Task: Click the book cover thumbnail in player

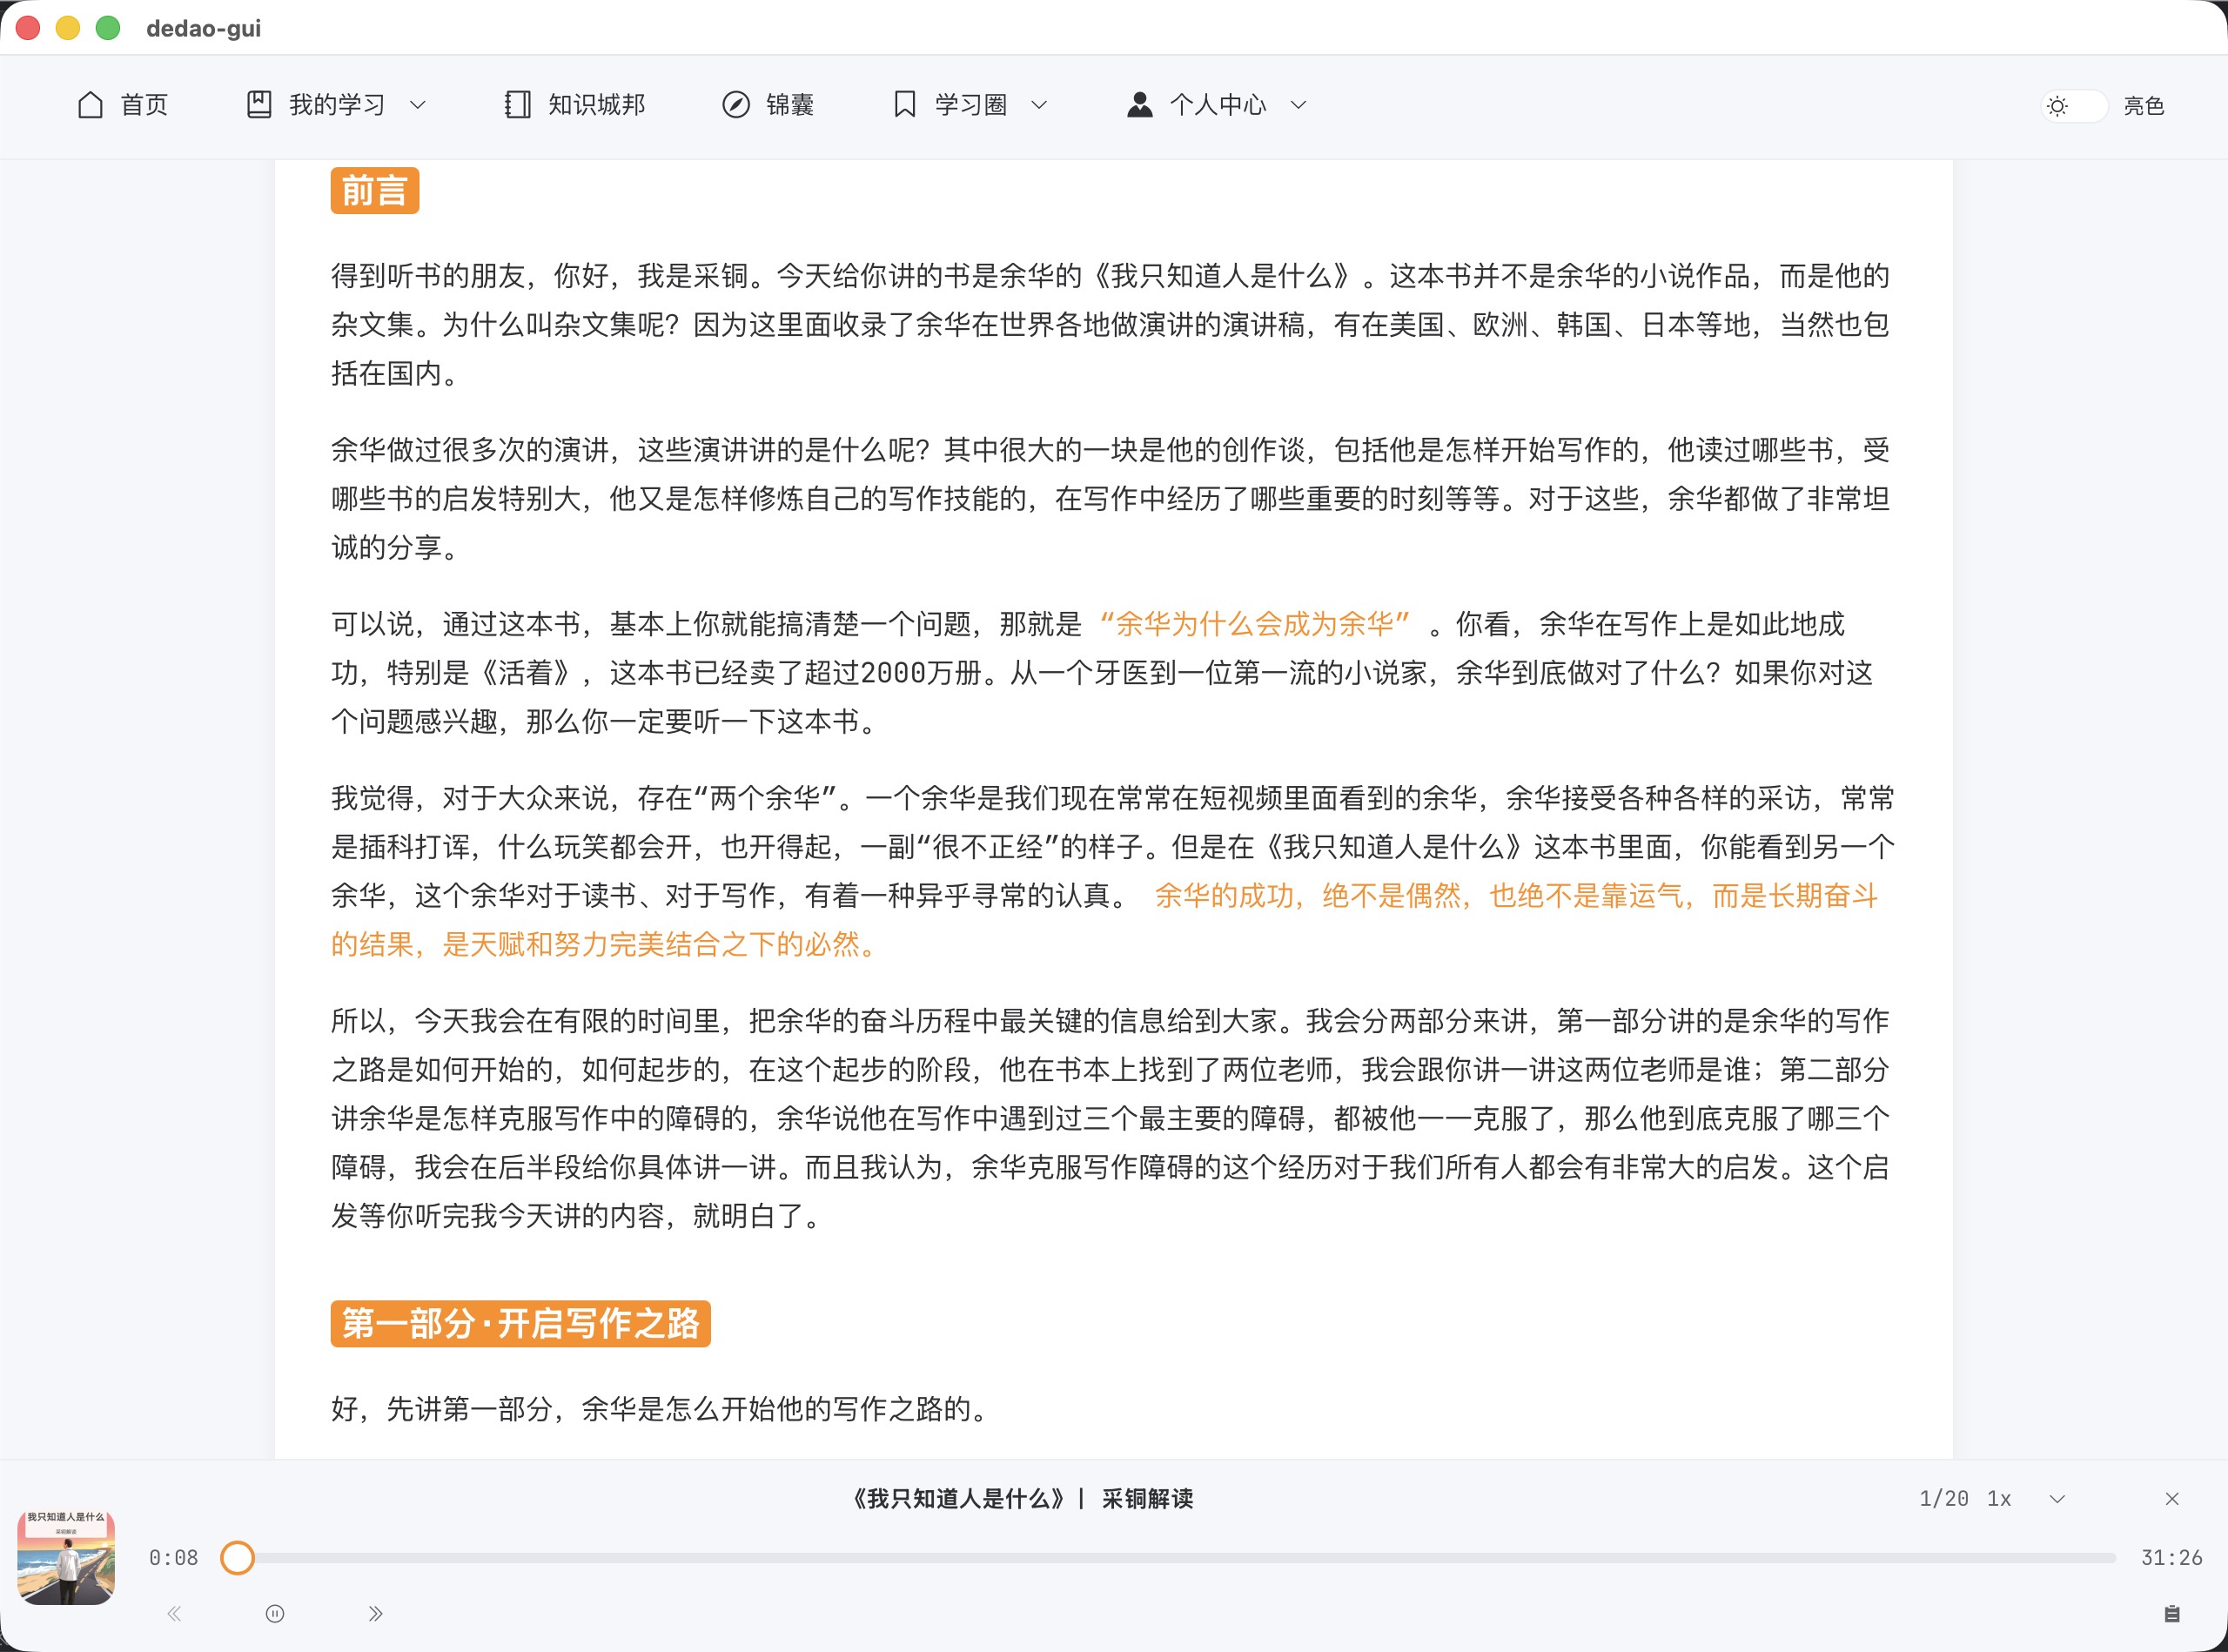Action: (x=66, y=1557)
